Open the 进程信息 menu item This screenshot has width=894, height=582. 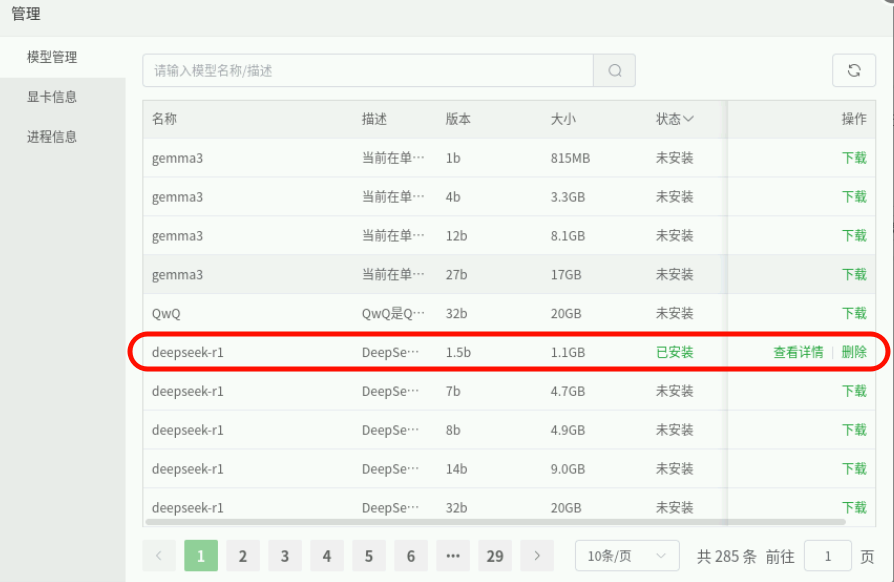click(52, 137)
